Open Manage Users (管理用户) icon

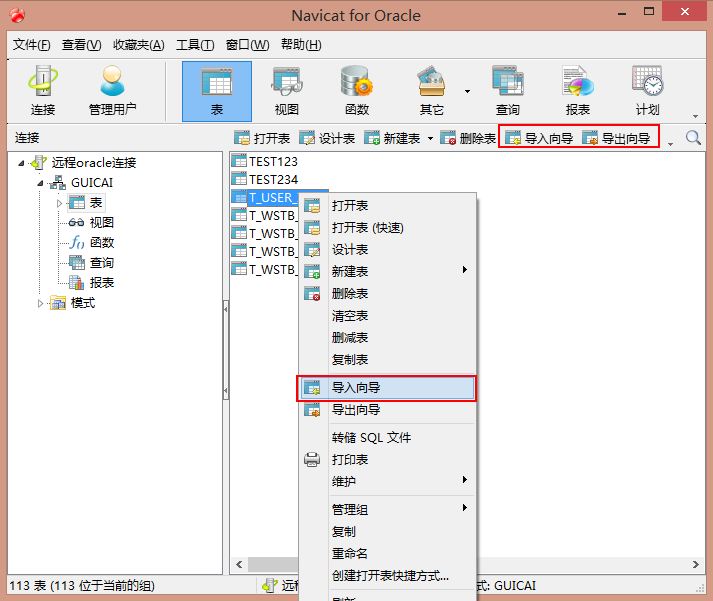coord(112,91)
